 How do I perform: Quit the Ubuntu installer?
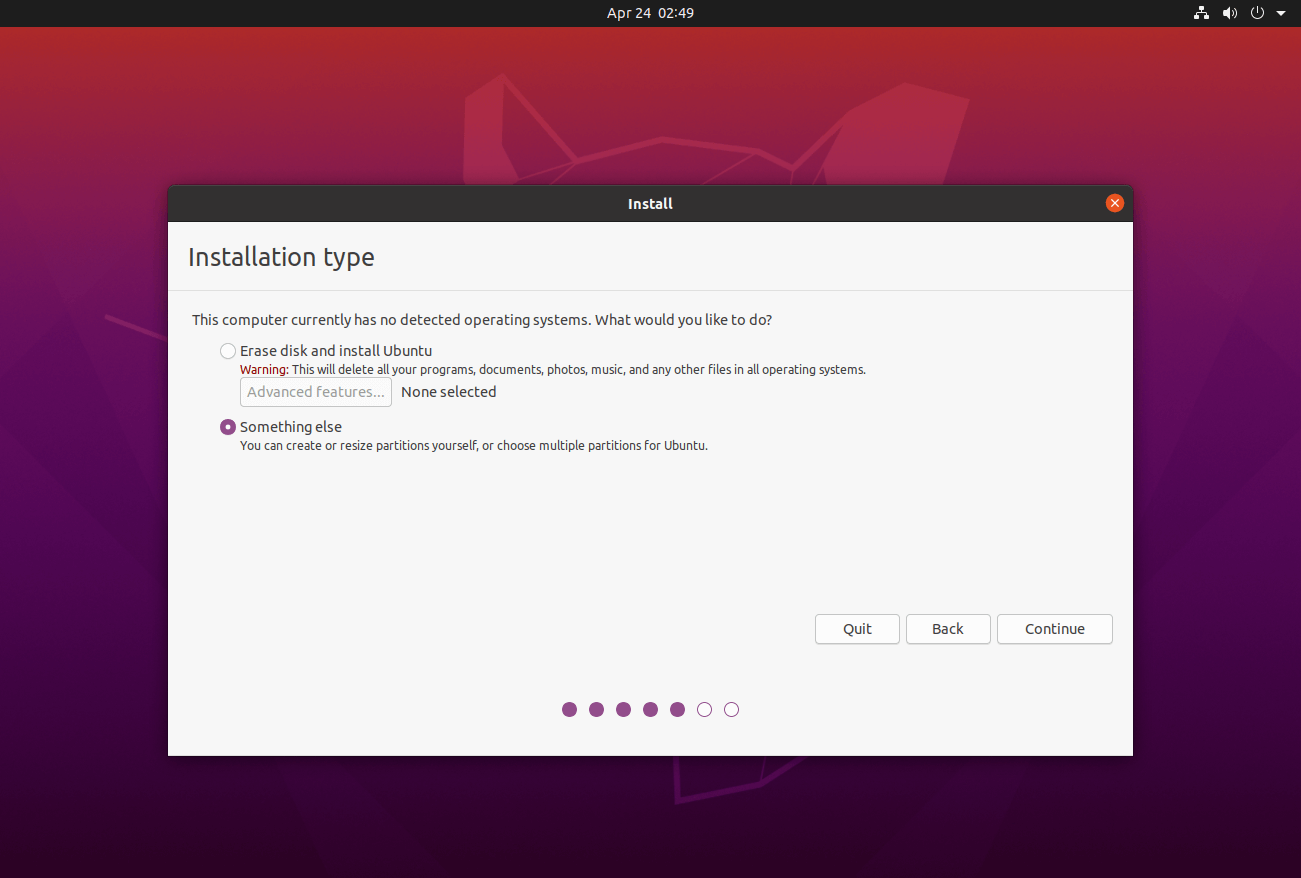coord(856,629)
